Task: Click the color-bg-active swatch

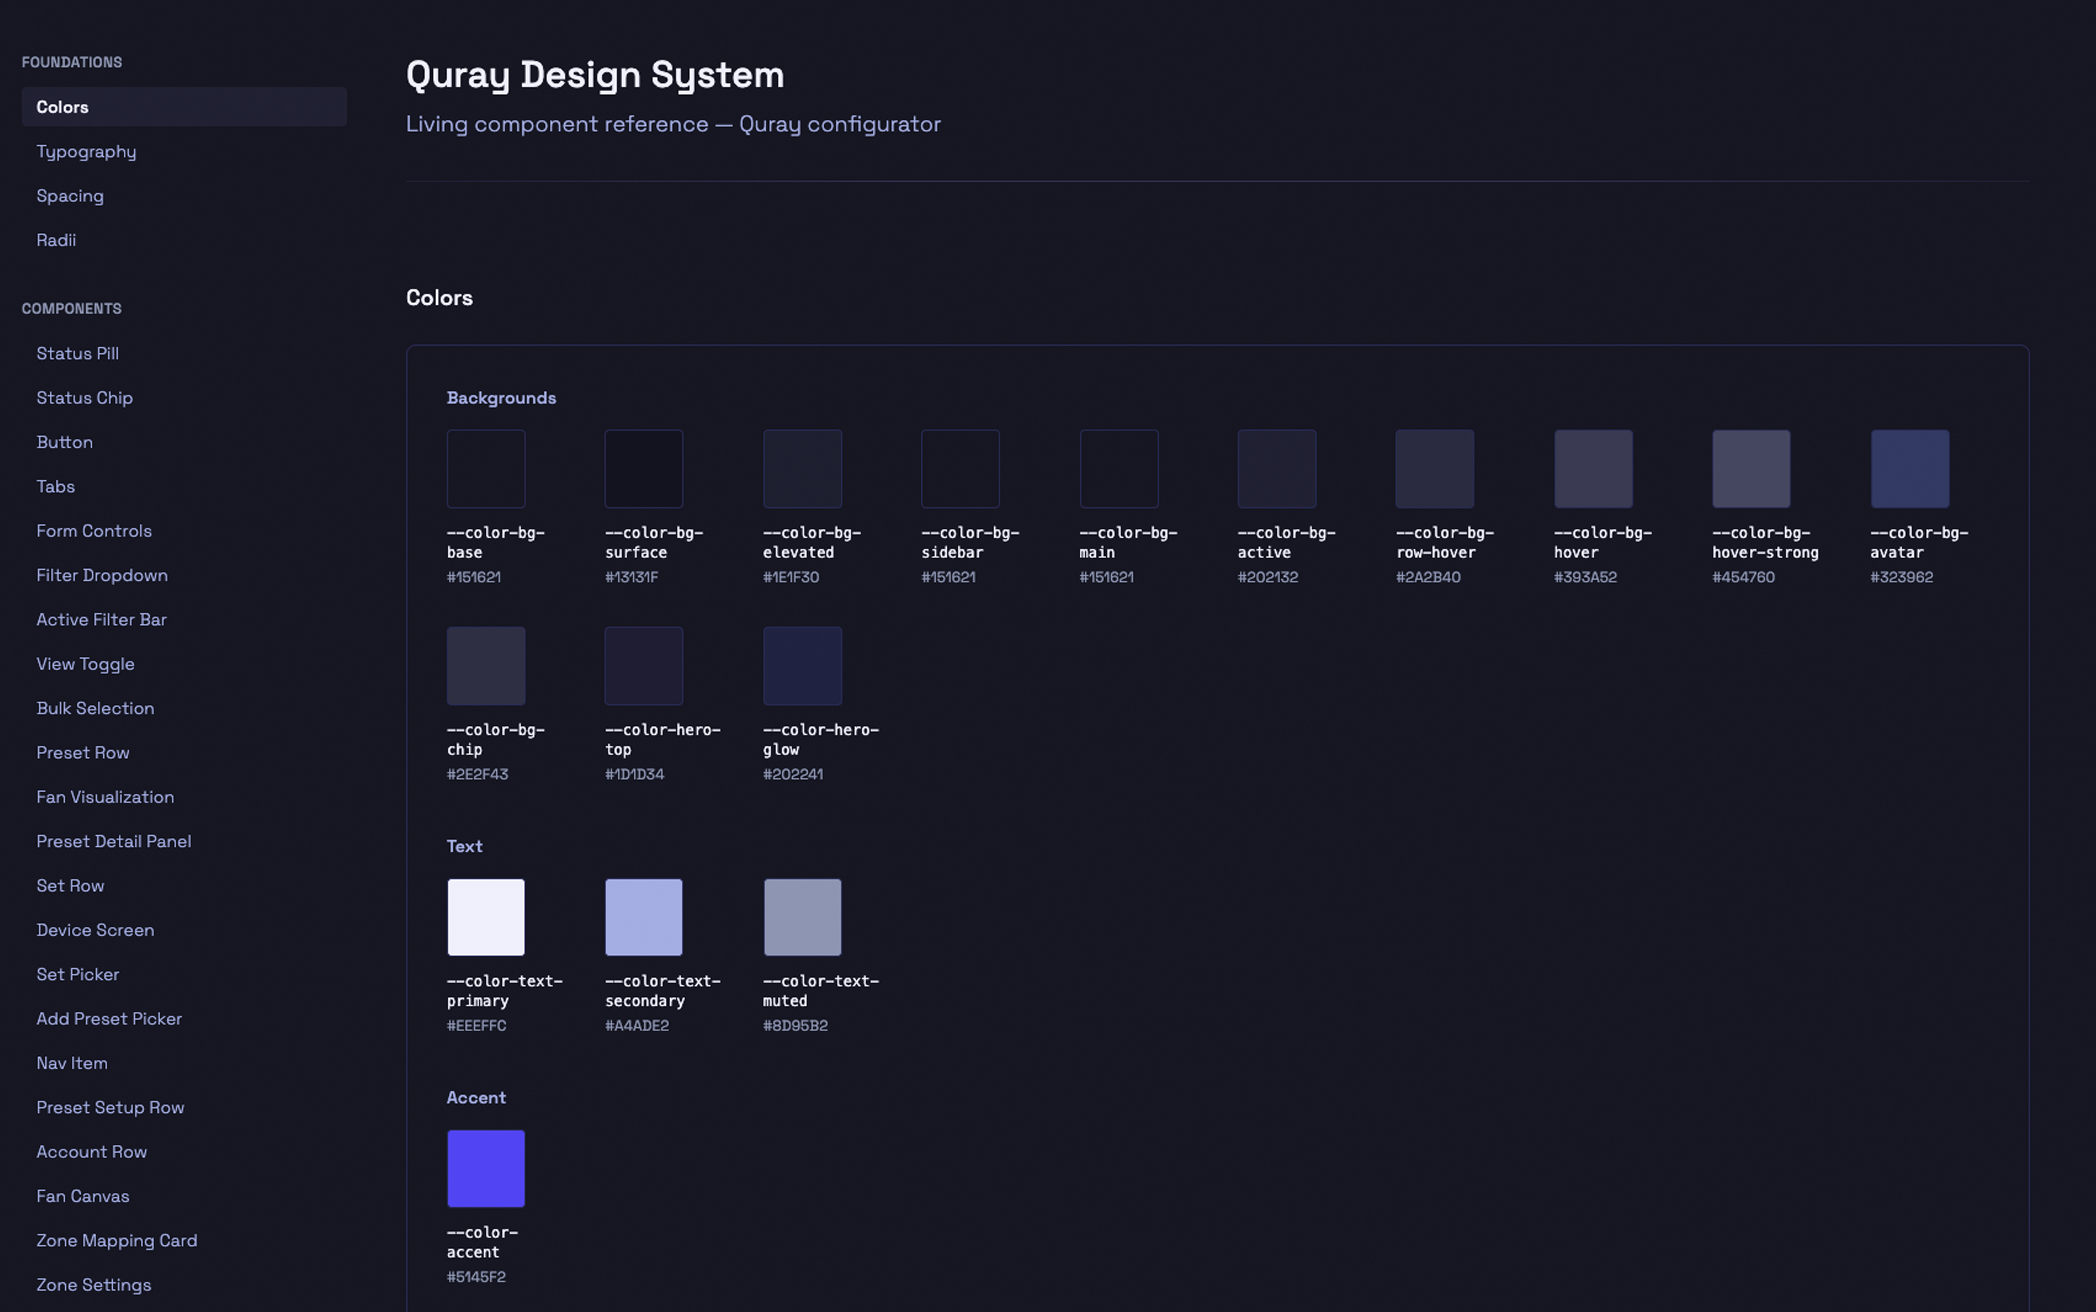Action: tap(1277, 469)
